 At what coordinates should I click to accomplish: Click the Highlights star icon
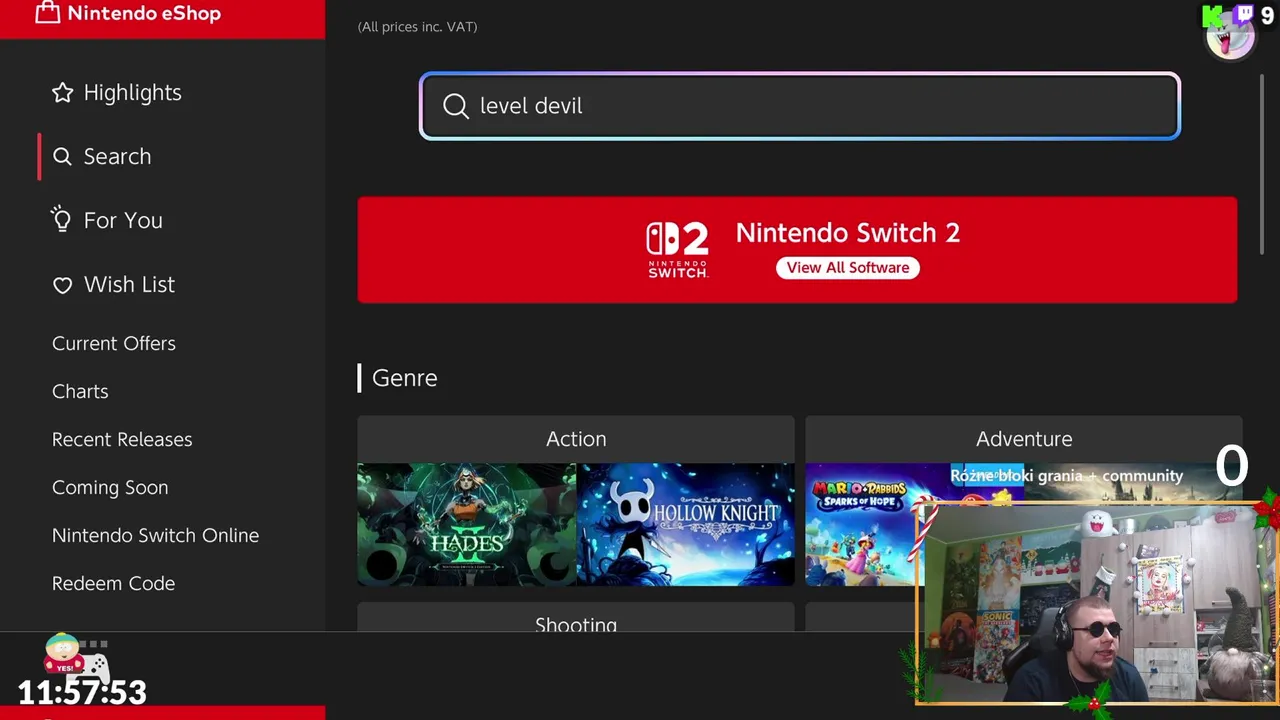point(62,93)
